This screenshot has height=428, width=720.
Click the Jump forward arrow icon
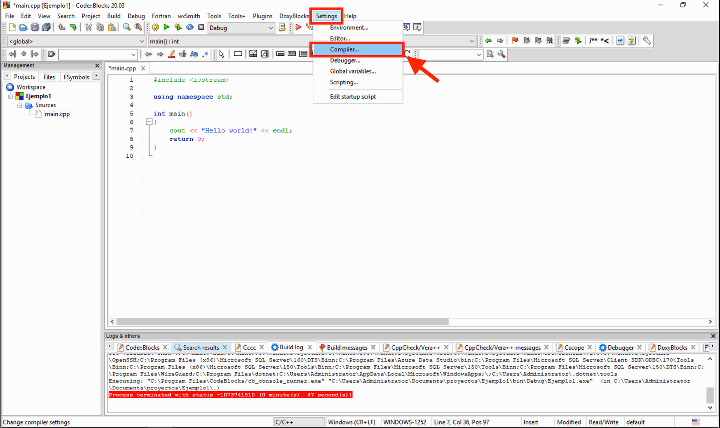[500, 41]
